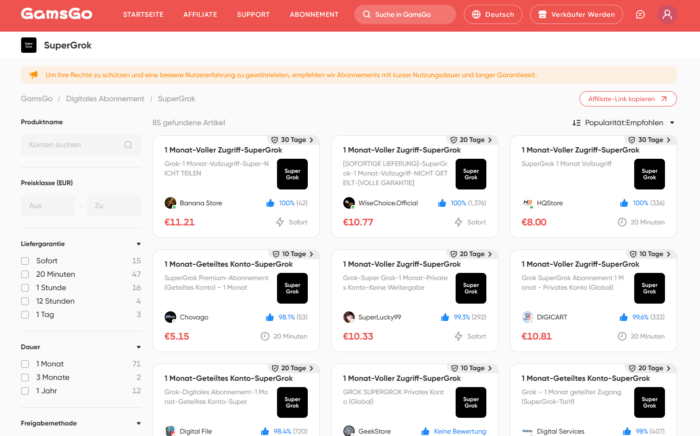Expand 20 Tage guarantee on WiseChoice.Official card
The image size is (700, 436).
click(471, 140)
